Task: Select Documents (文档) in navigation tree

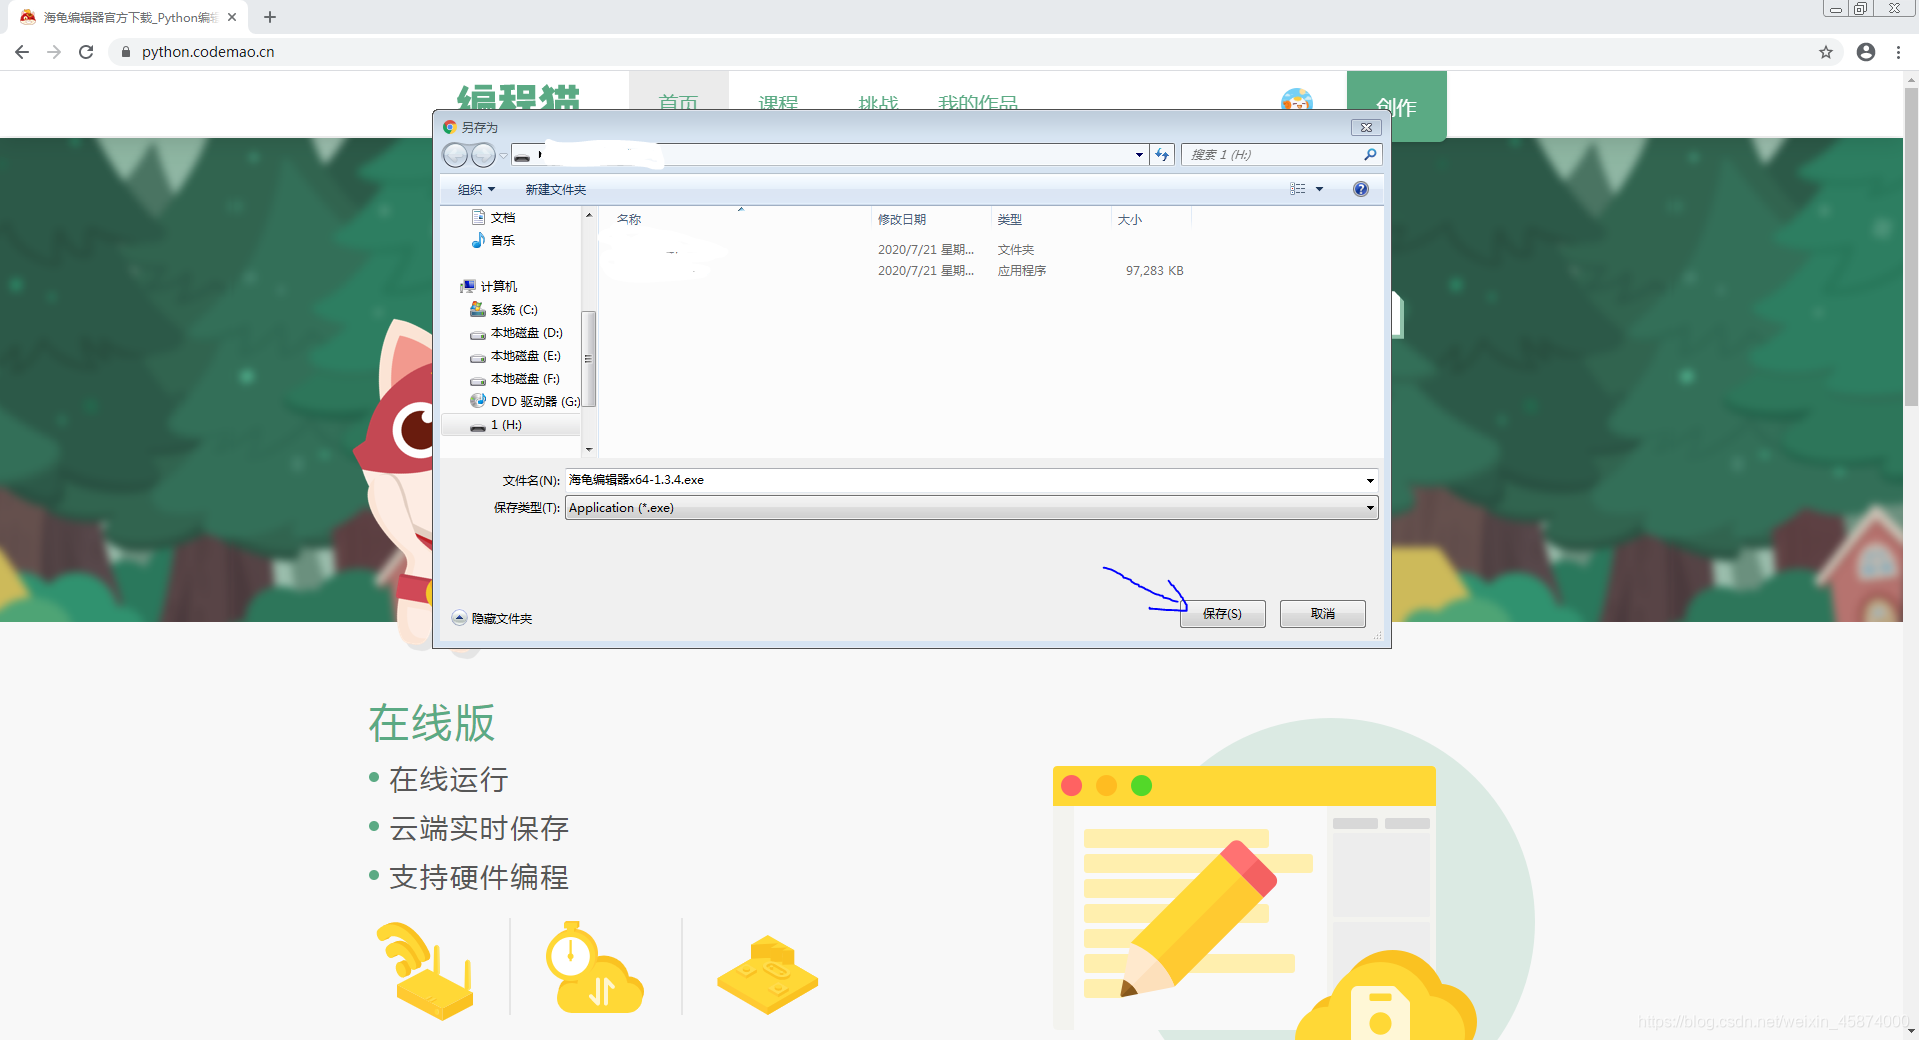Action: (494, 217)
